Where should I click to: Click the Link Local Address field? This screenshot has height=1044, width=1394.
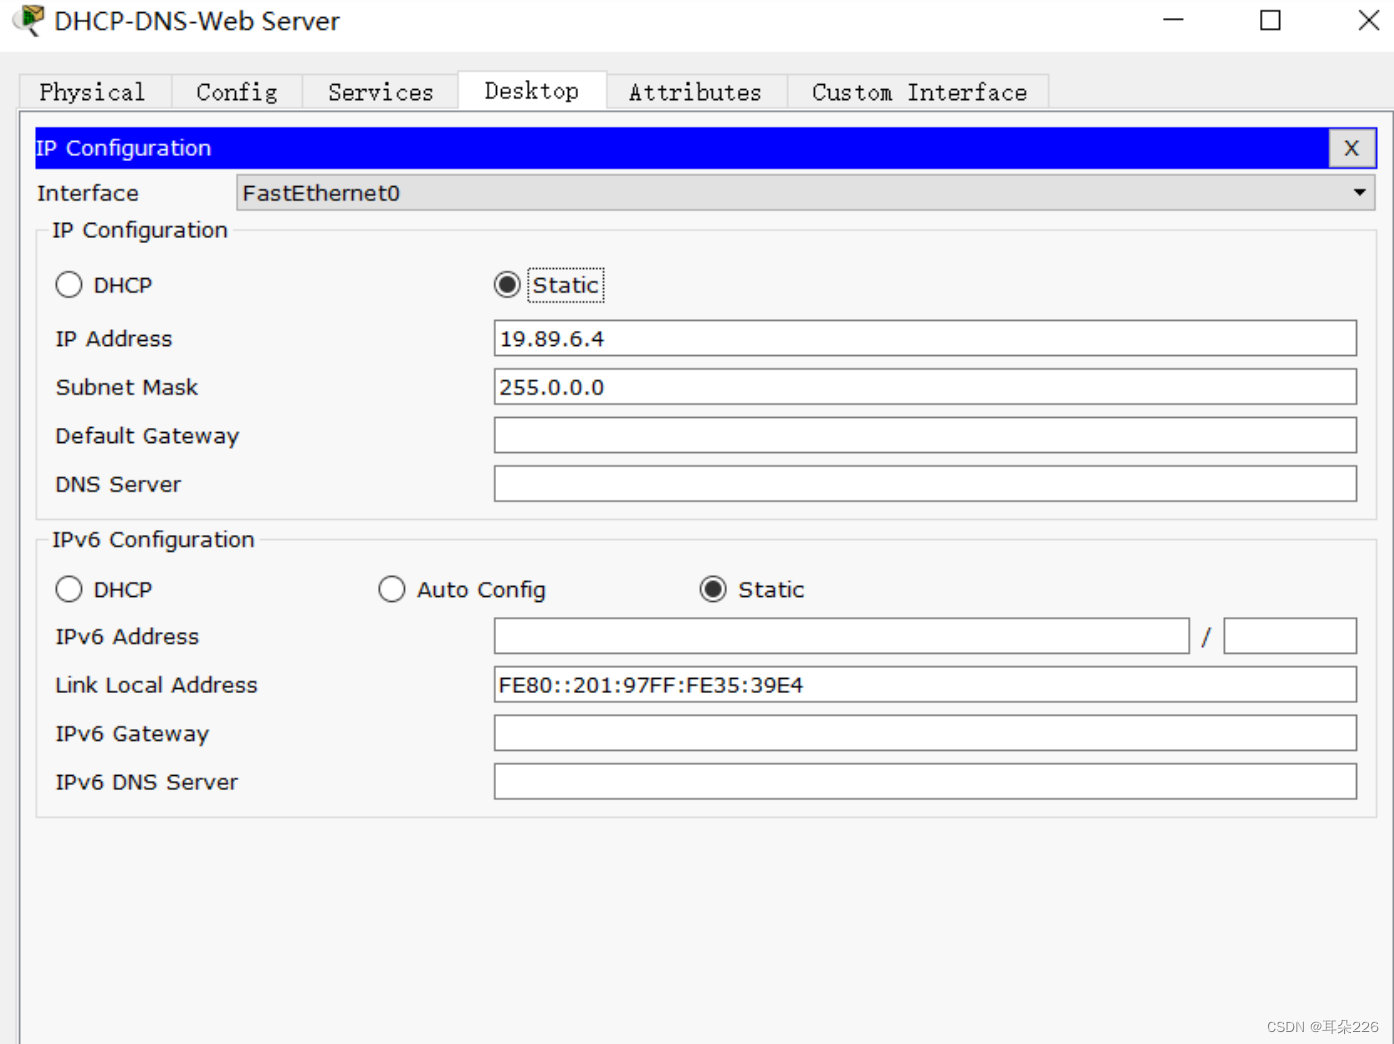click(x=925, y=685)
